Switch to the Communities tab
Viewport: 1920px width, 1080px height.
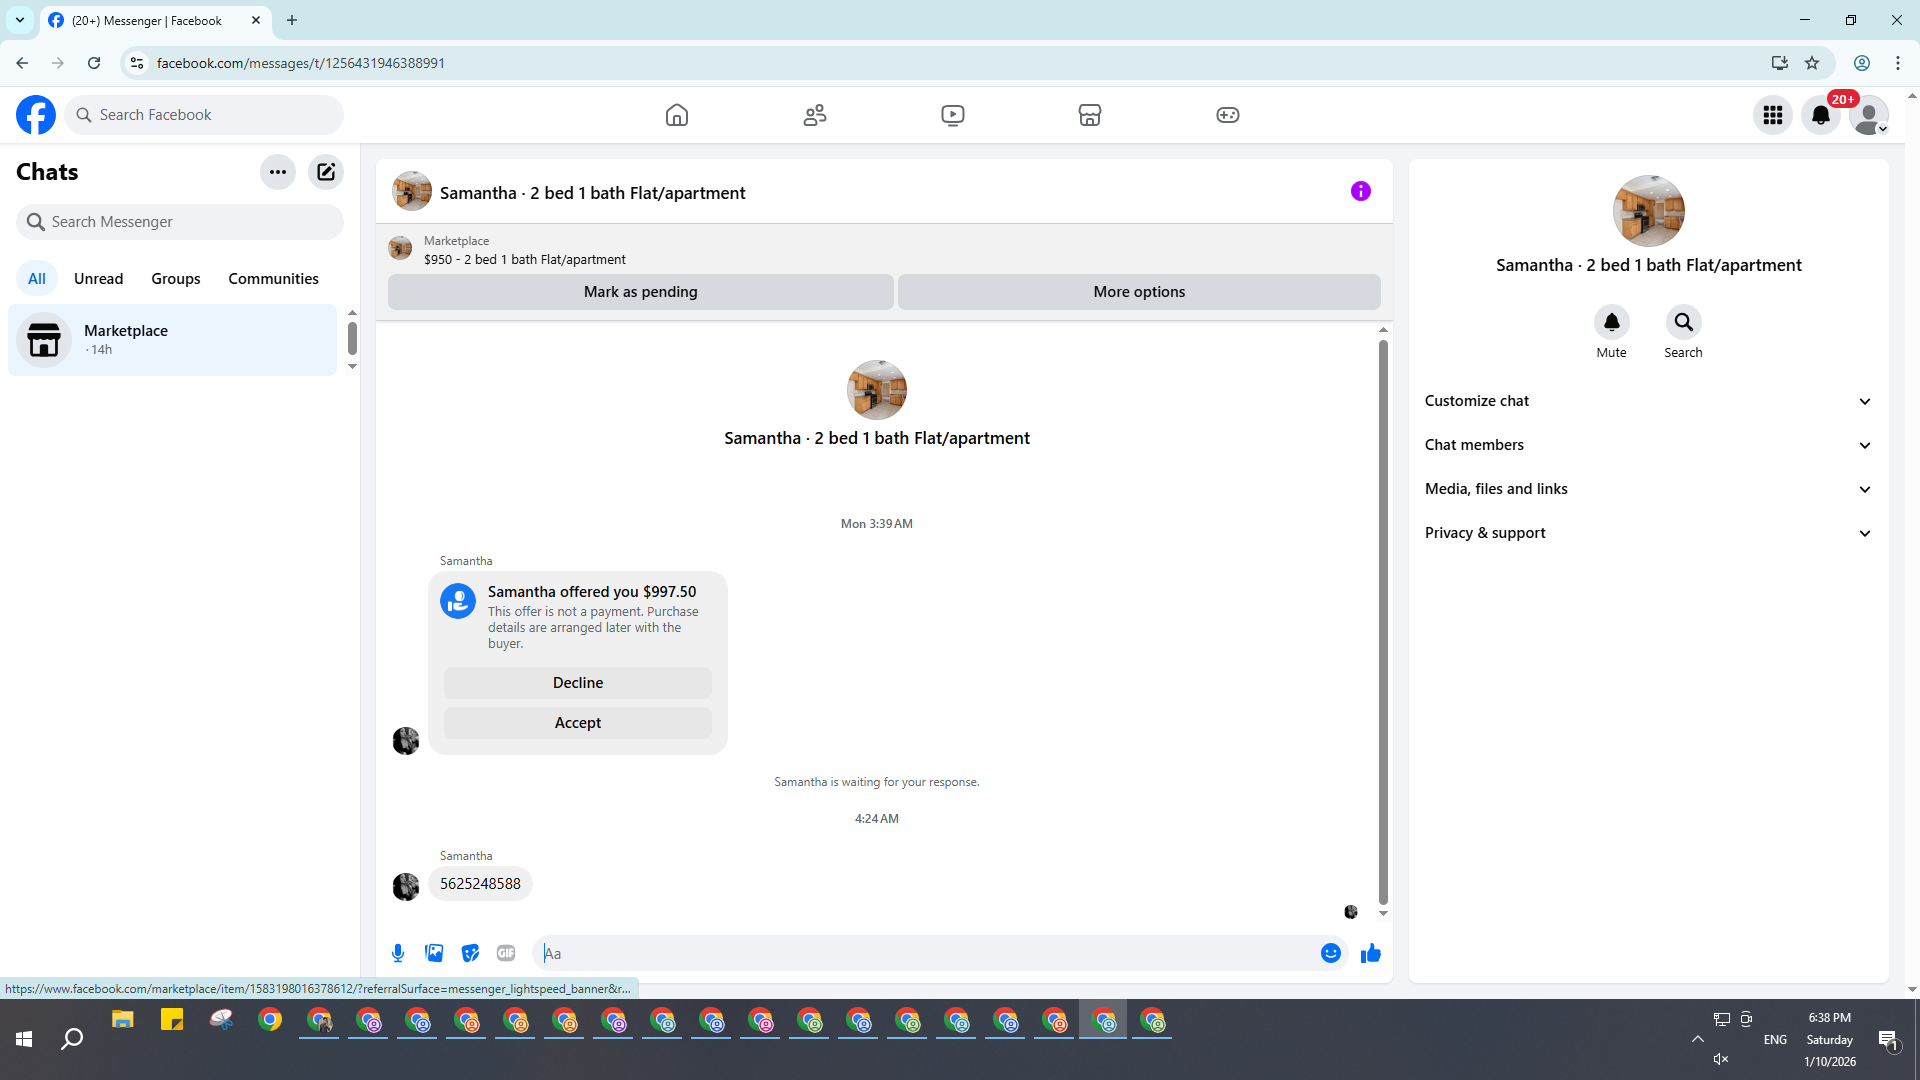273,279
